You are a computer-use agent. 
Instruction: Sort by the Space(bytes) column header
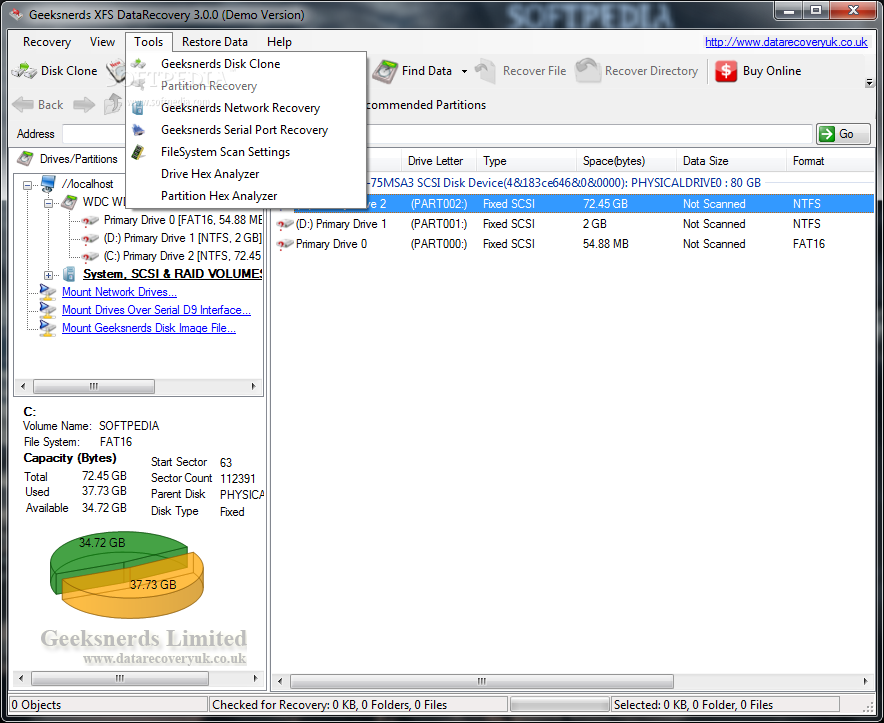pyautogui.click(x=626, y=161)
